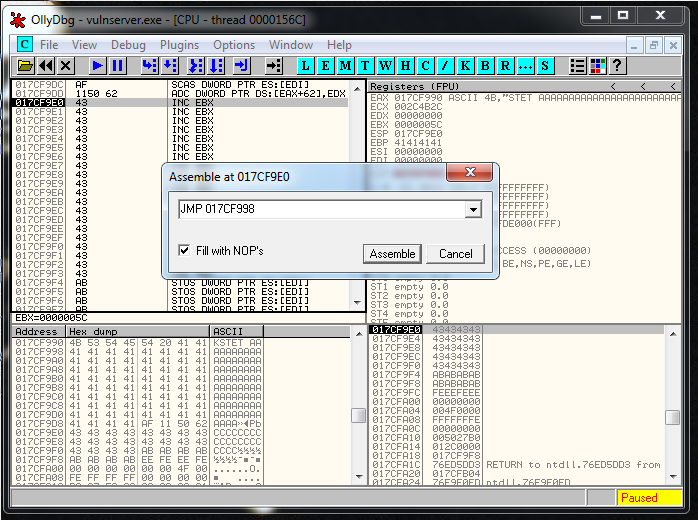Run program with the play icon

97,66
